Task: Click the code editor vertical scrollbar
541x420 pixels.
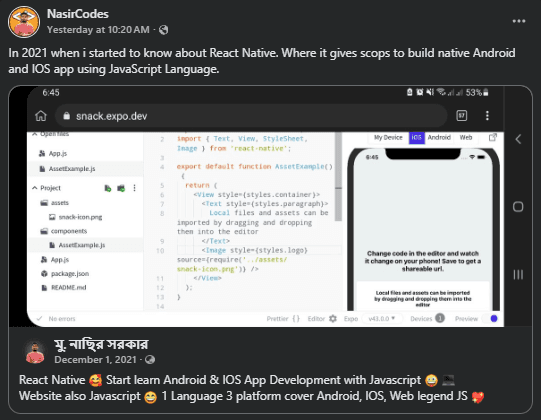Action: (338, 177)
